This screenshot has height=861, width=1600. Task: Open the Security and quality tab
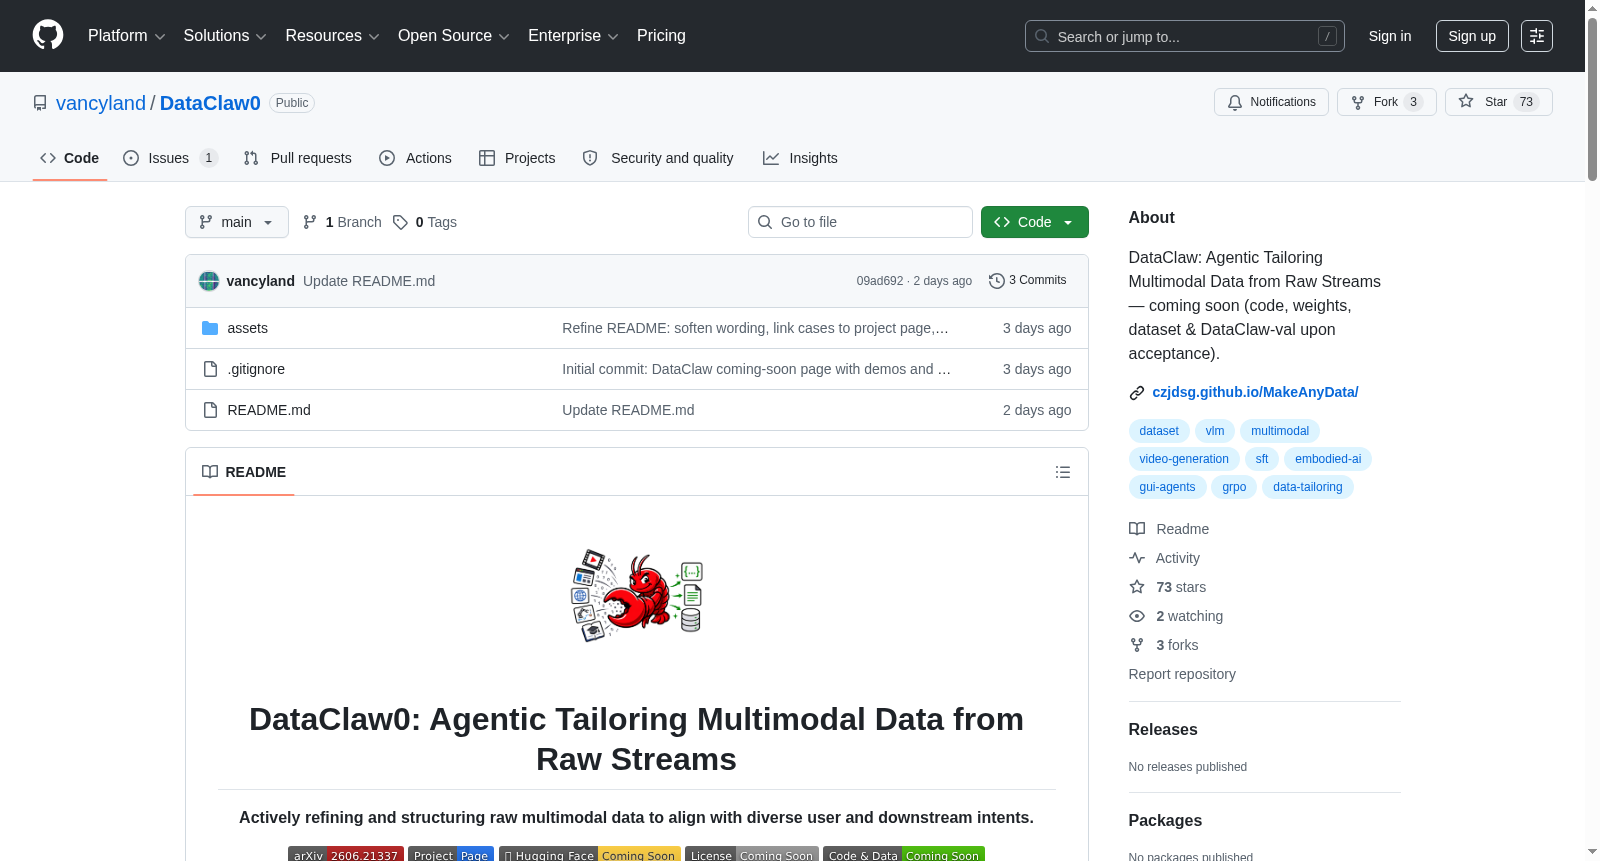658,158
